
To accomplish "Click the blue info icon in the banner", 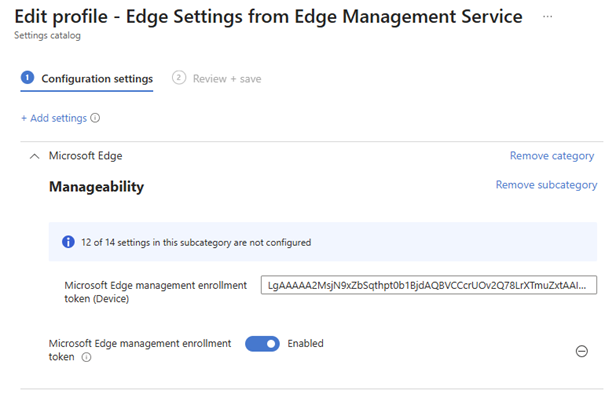I will click(69, 242).
